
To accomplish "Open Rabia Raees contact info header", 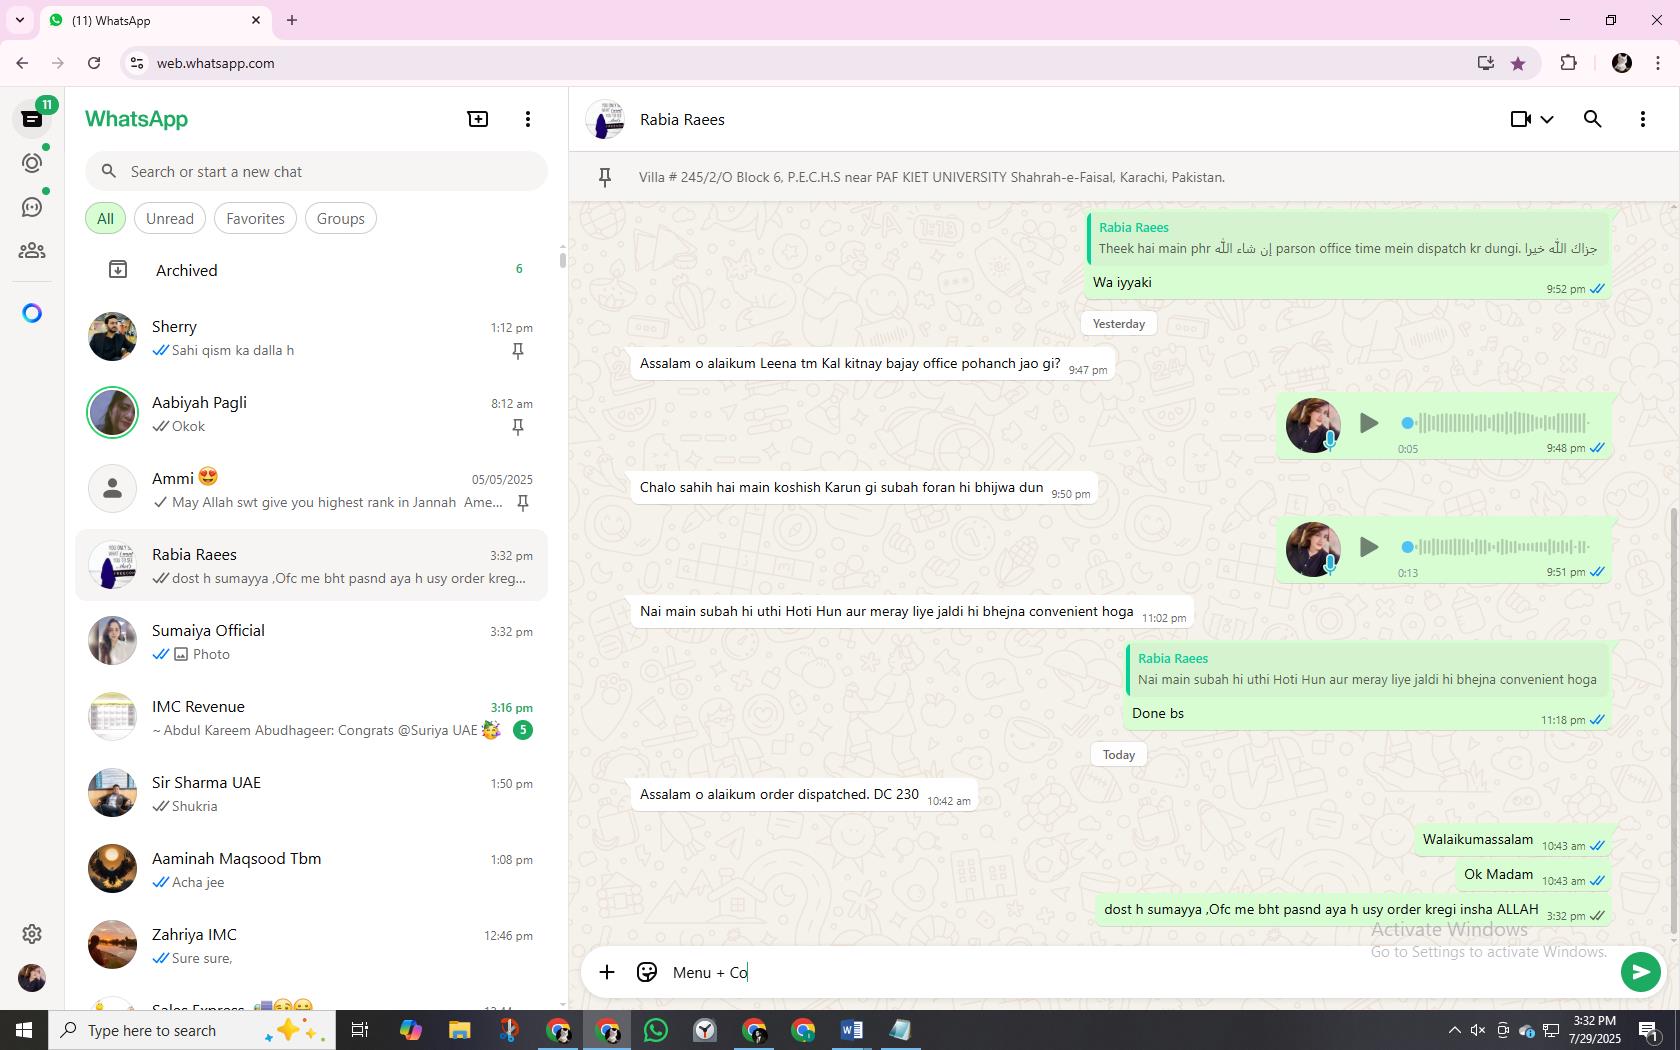I will point(682,120).
